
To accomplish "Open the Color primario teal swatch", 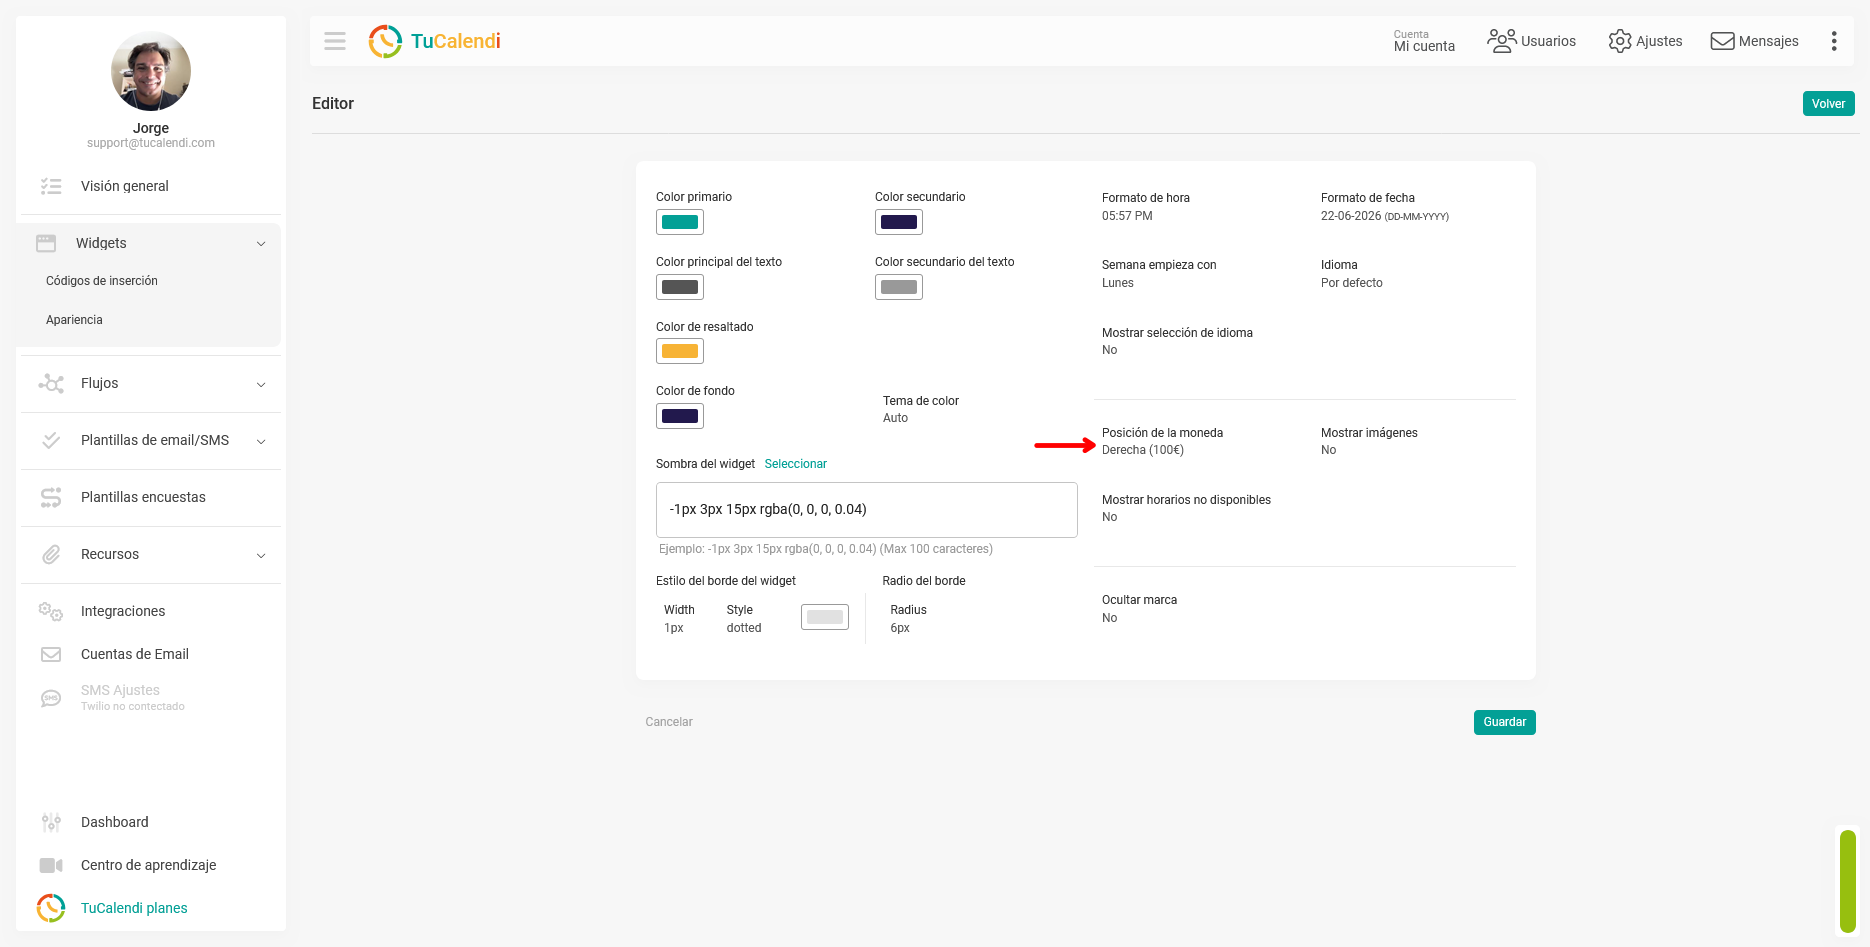I will (x=680, y=222).
